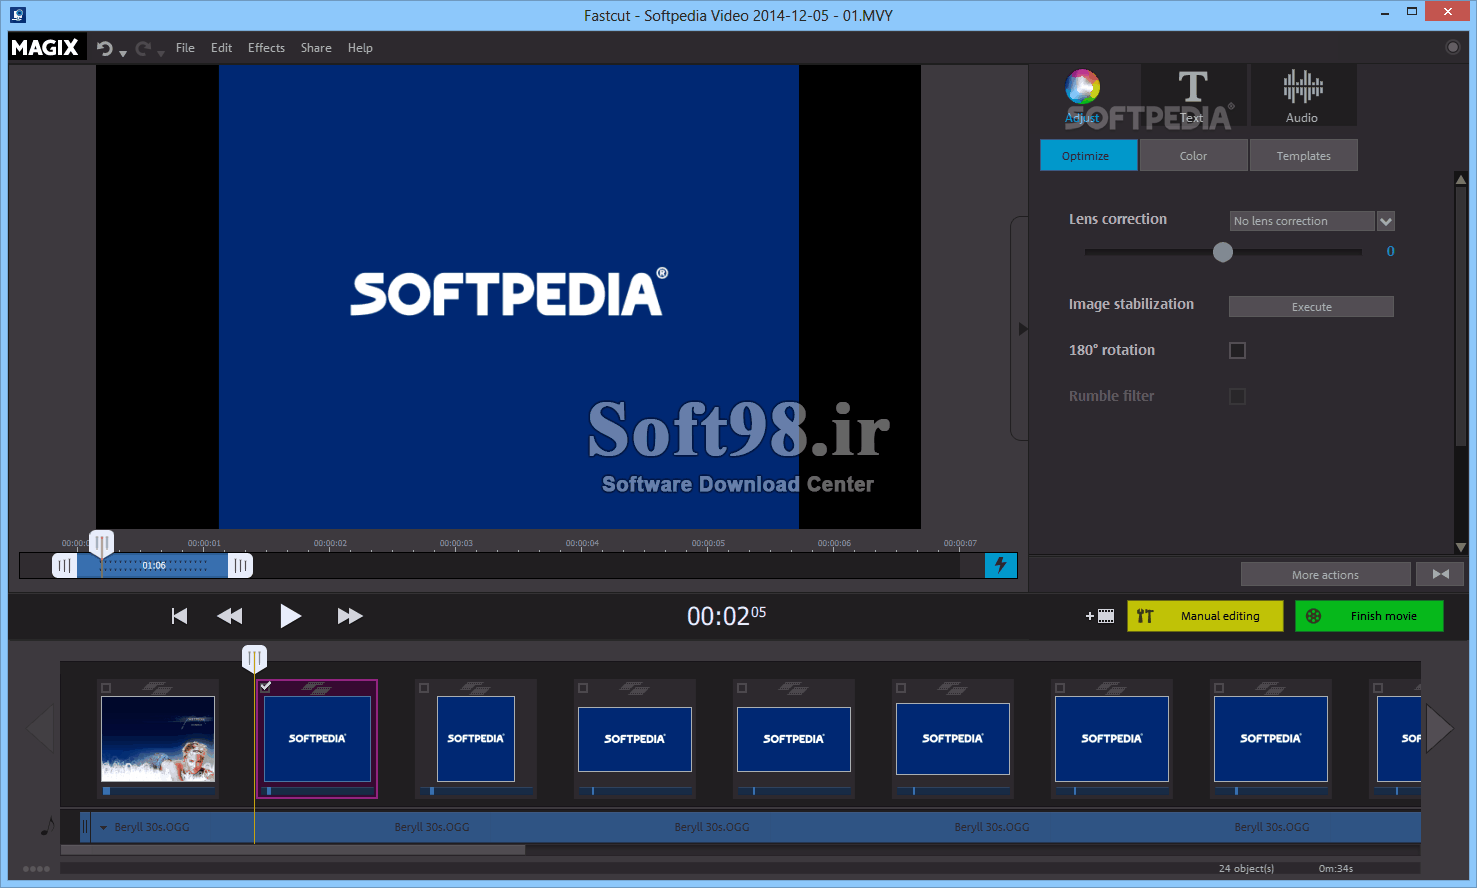Click the Finish movie button
Screen dimensions: 1477x888
(x=1369, y=616)
